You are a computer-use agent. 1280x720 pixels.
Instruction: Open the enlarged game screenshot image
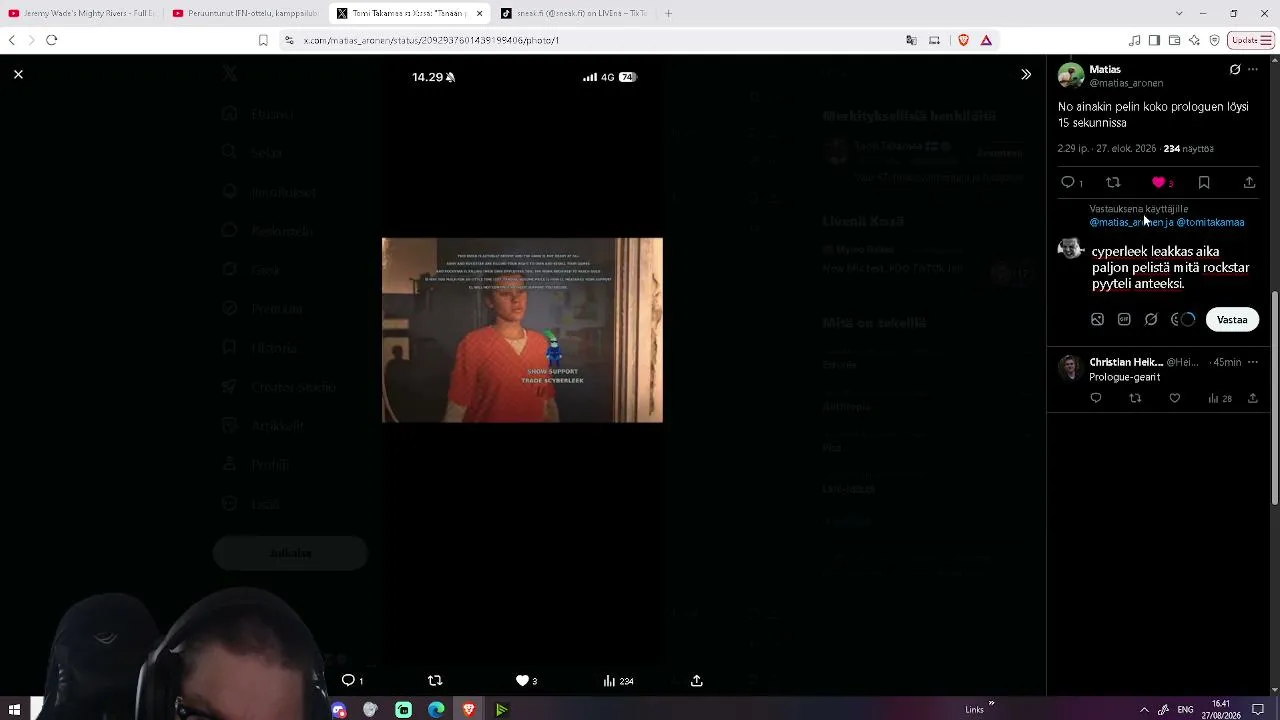[522, 330]
